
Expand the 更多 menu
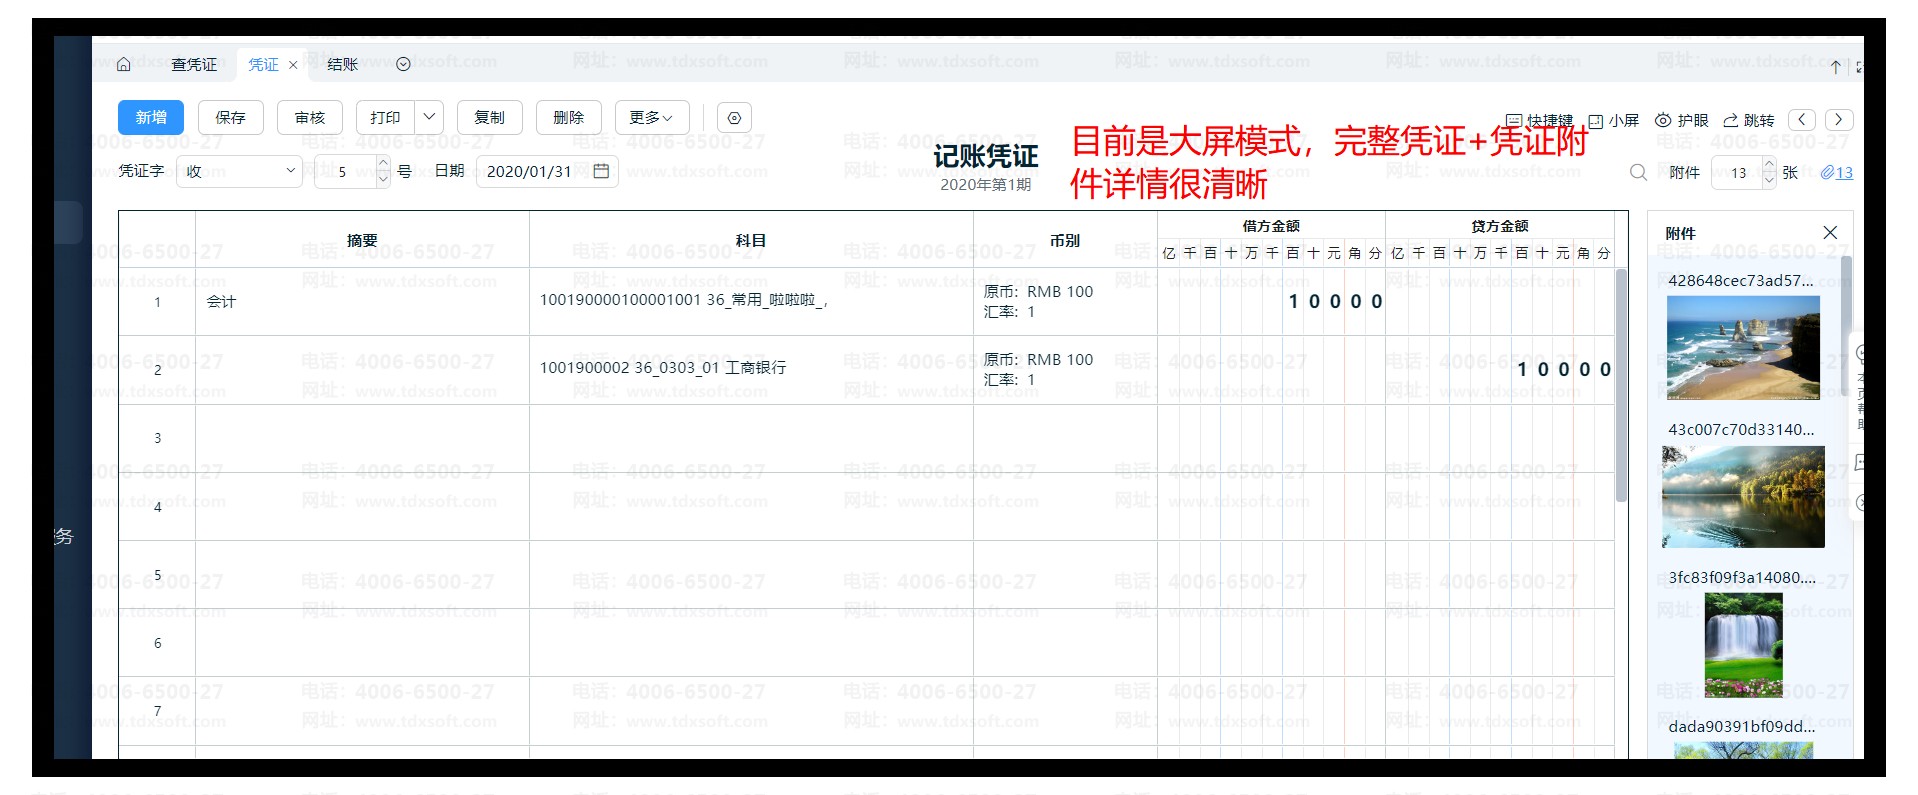[651, 118]
